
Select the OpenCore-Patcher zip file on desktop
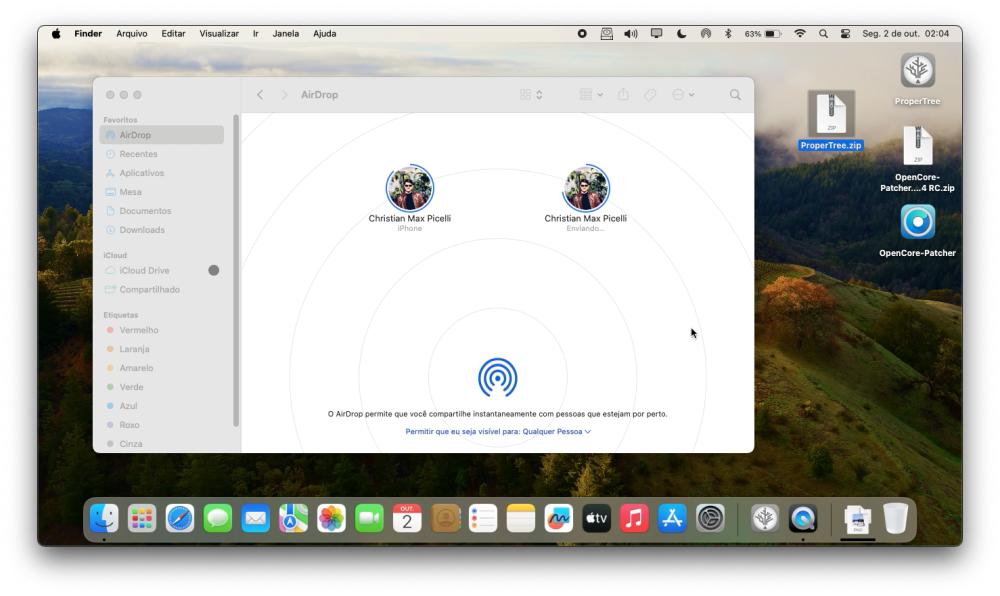tap(917, 159)
